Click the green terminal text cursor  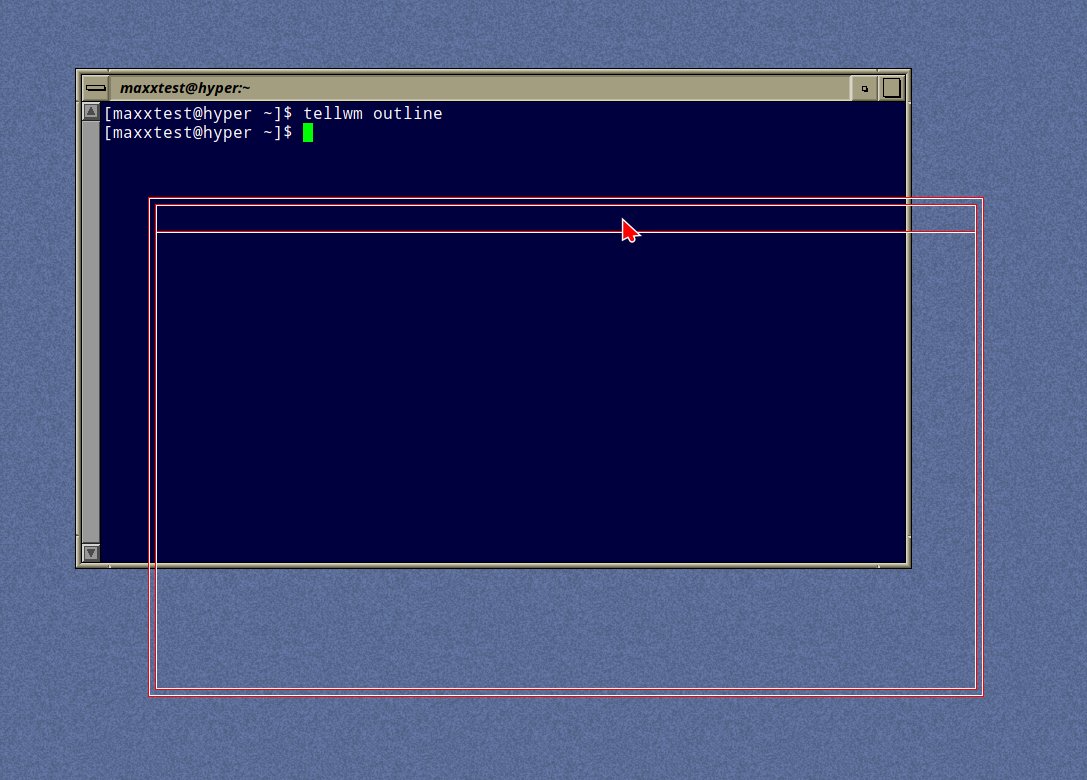pos(309,132)
